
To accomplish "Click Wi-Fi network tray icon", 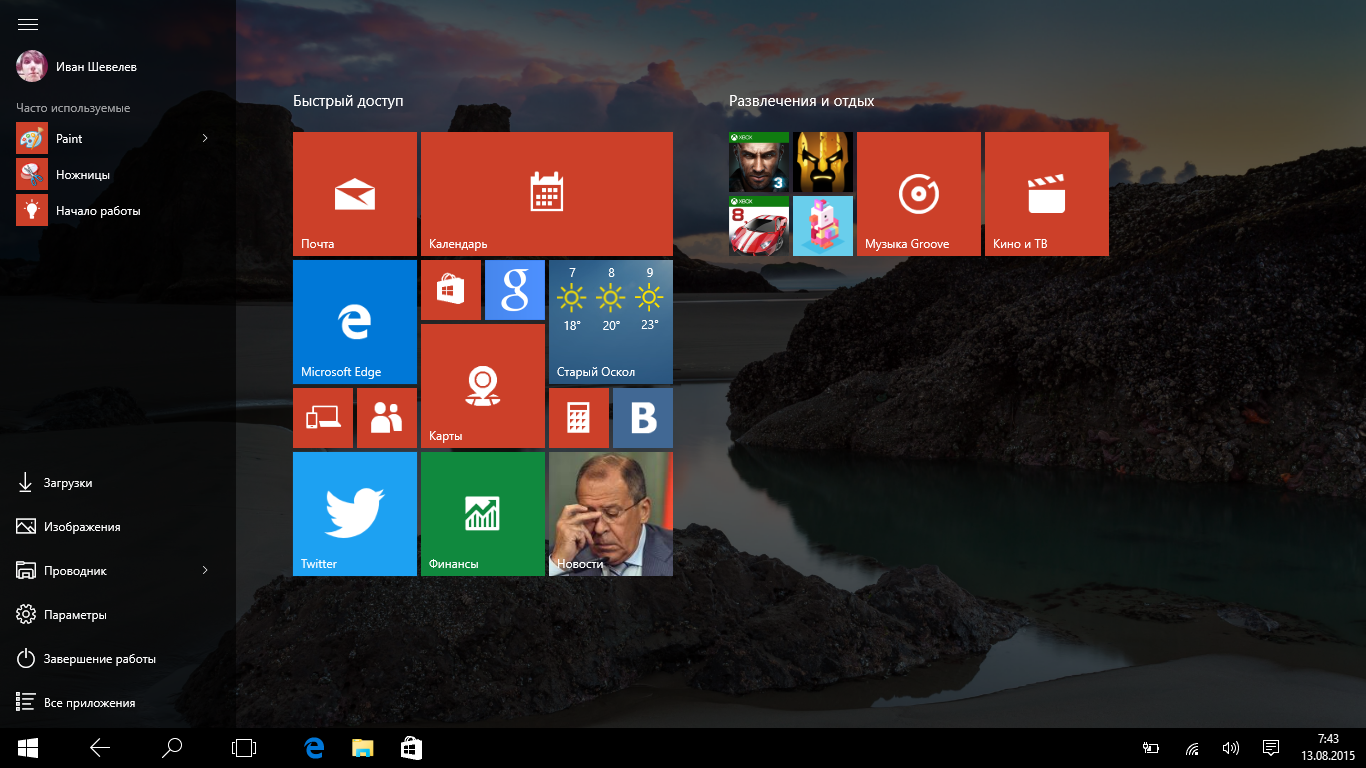I will click(x=1192, y=748).
